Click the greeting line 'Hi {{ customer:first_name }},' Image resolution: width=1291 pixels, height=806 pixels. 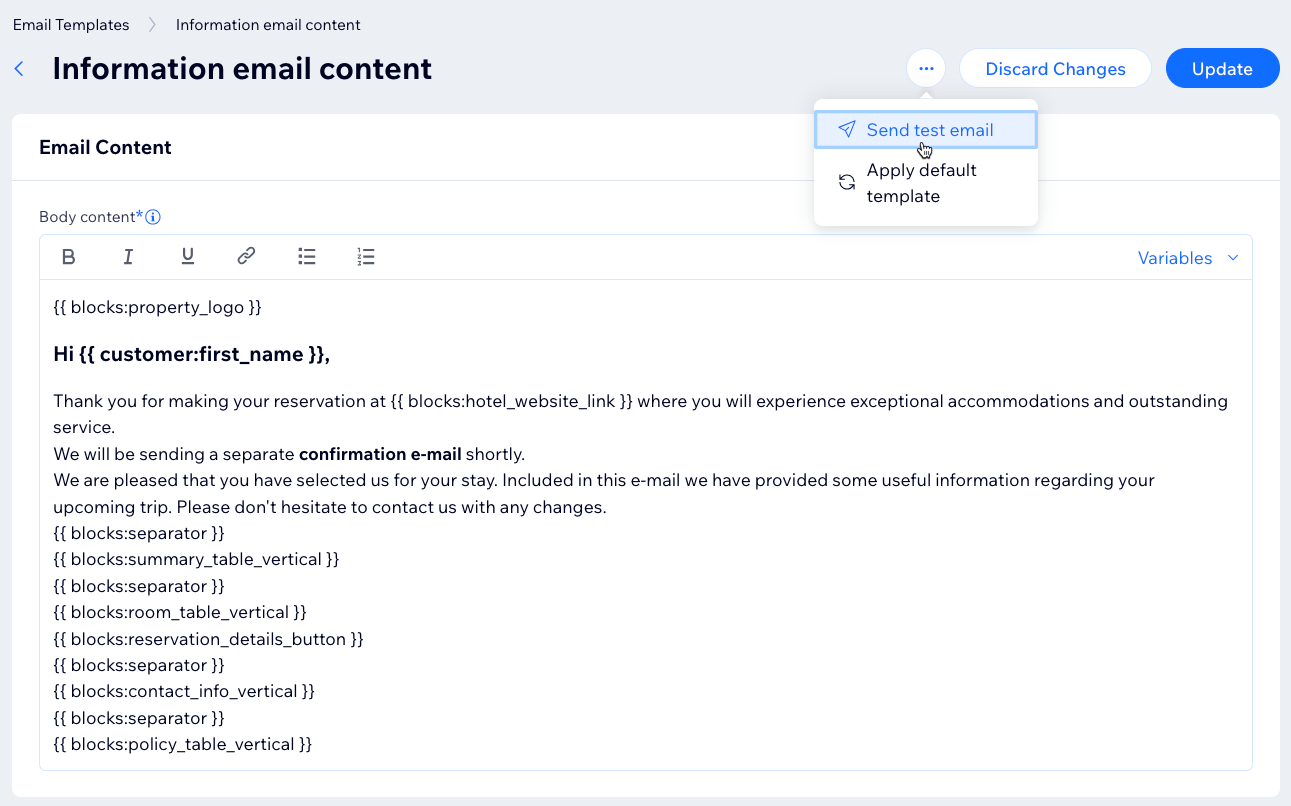(191, 354)
